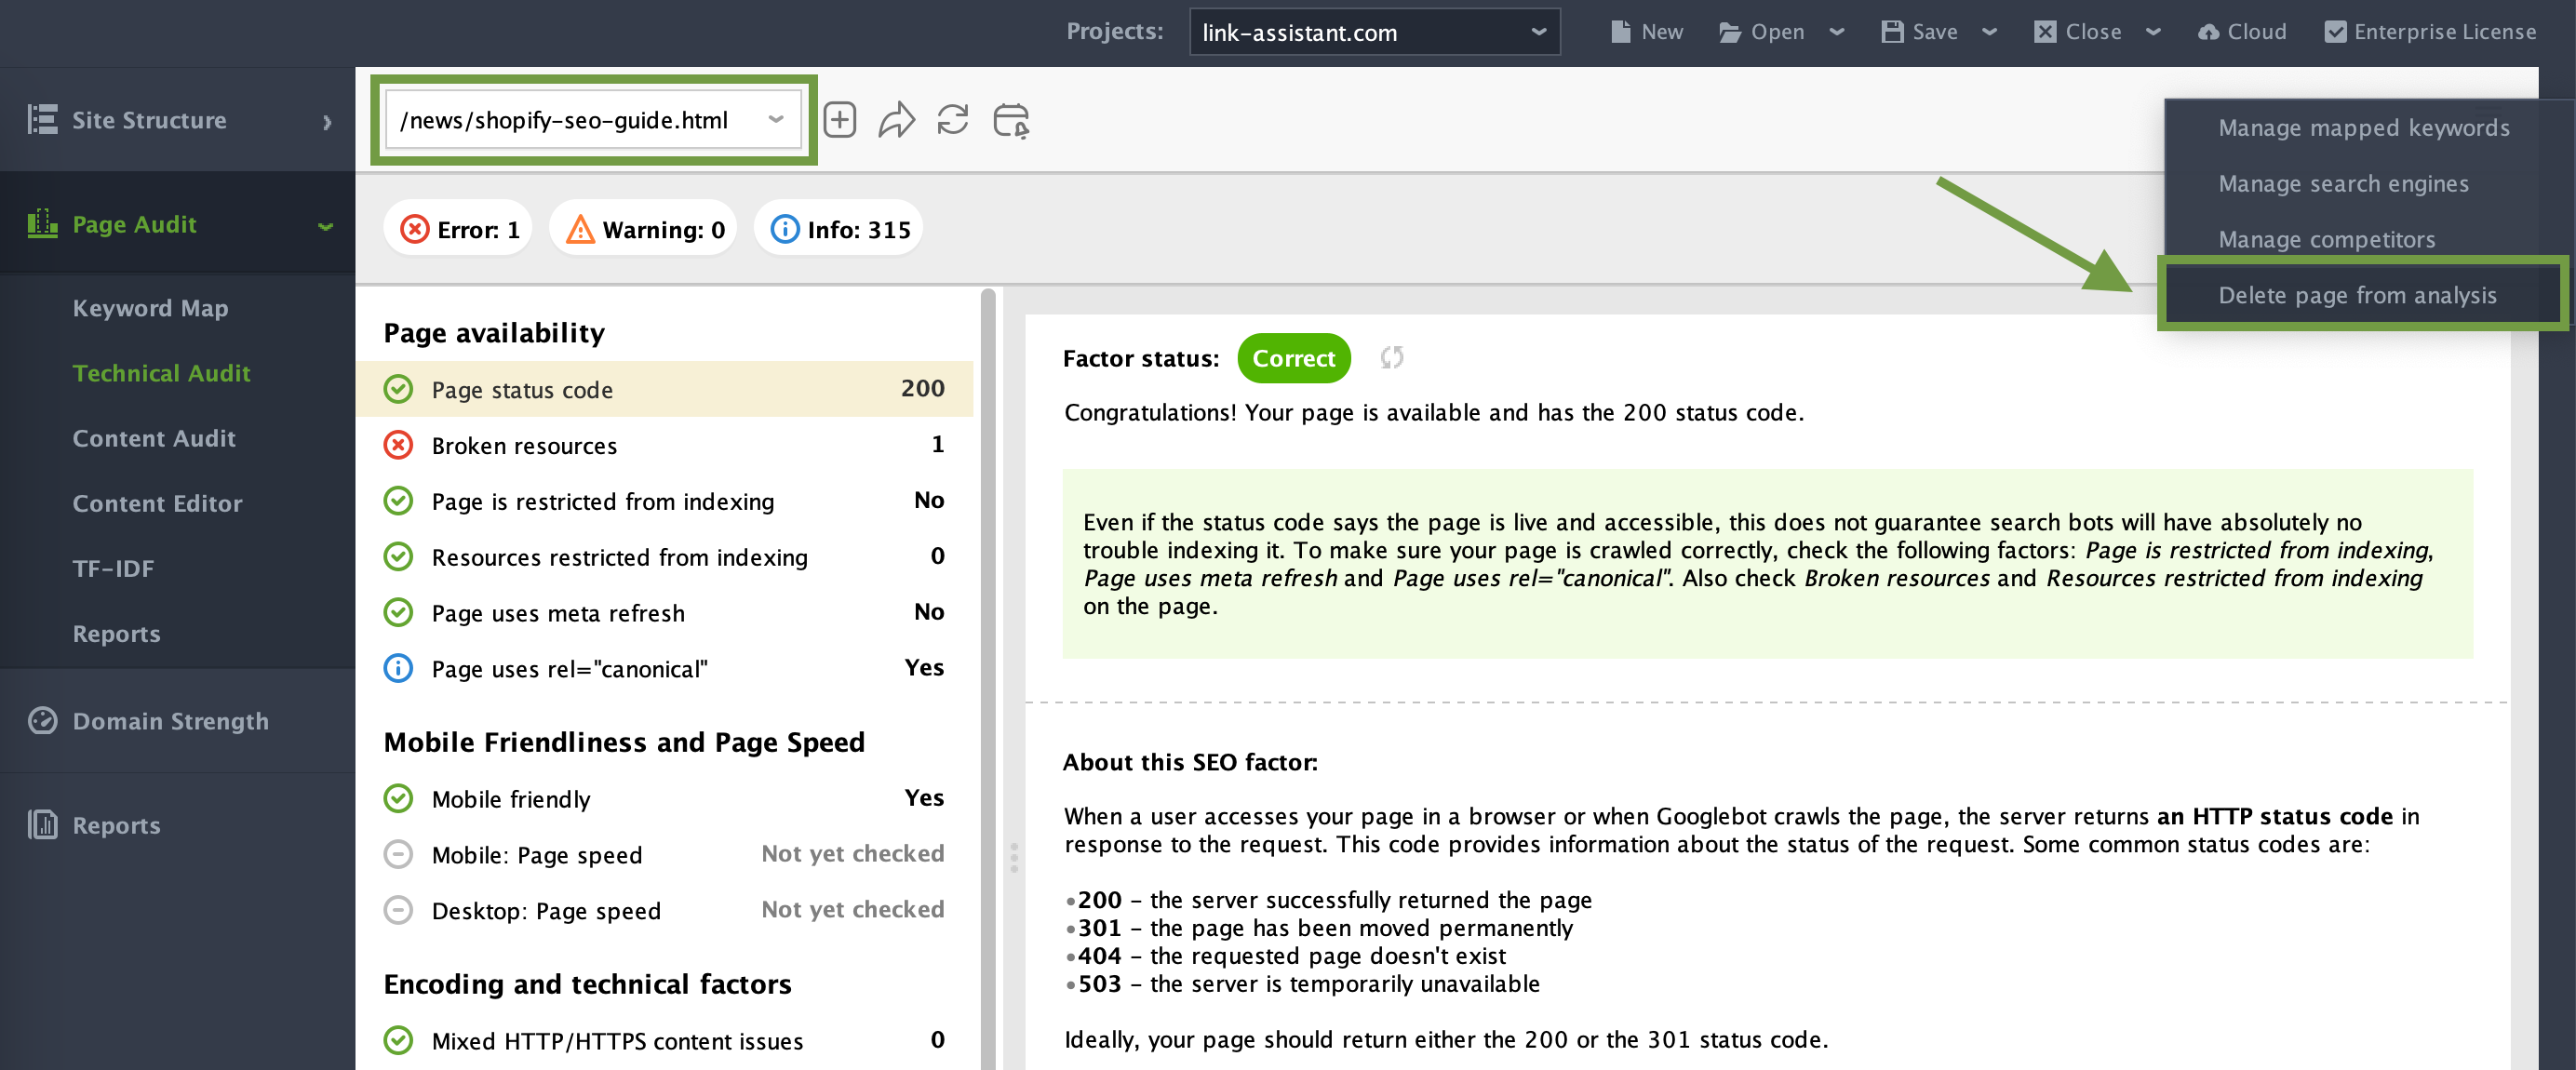Click the Site Structure sidebar icon
The image size is (2576, 1070).
pyautogui.click(x=42, y=120)
